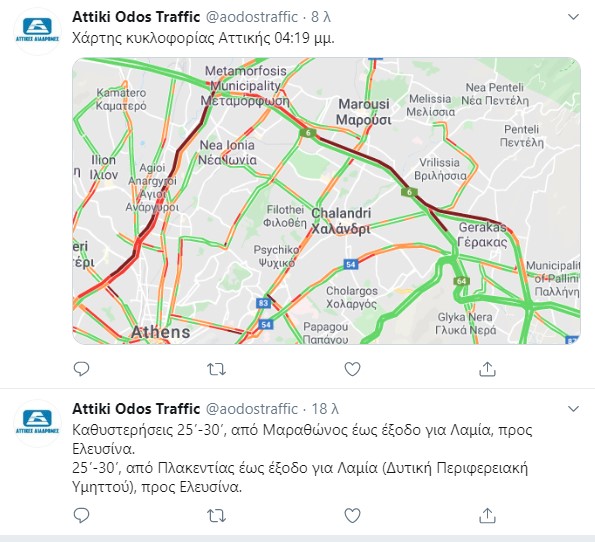Open the first tweet's 8 λ timestamp
Image resolution: width=595 pixels, height=542 pixels.
[x=321, y=17]
